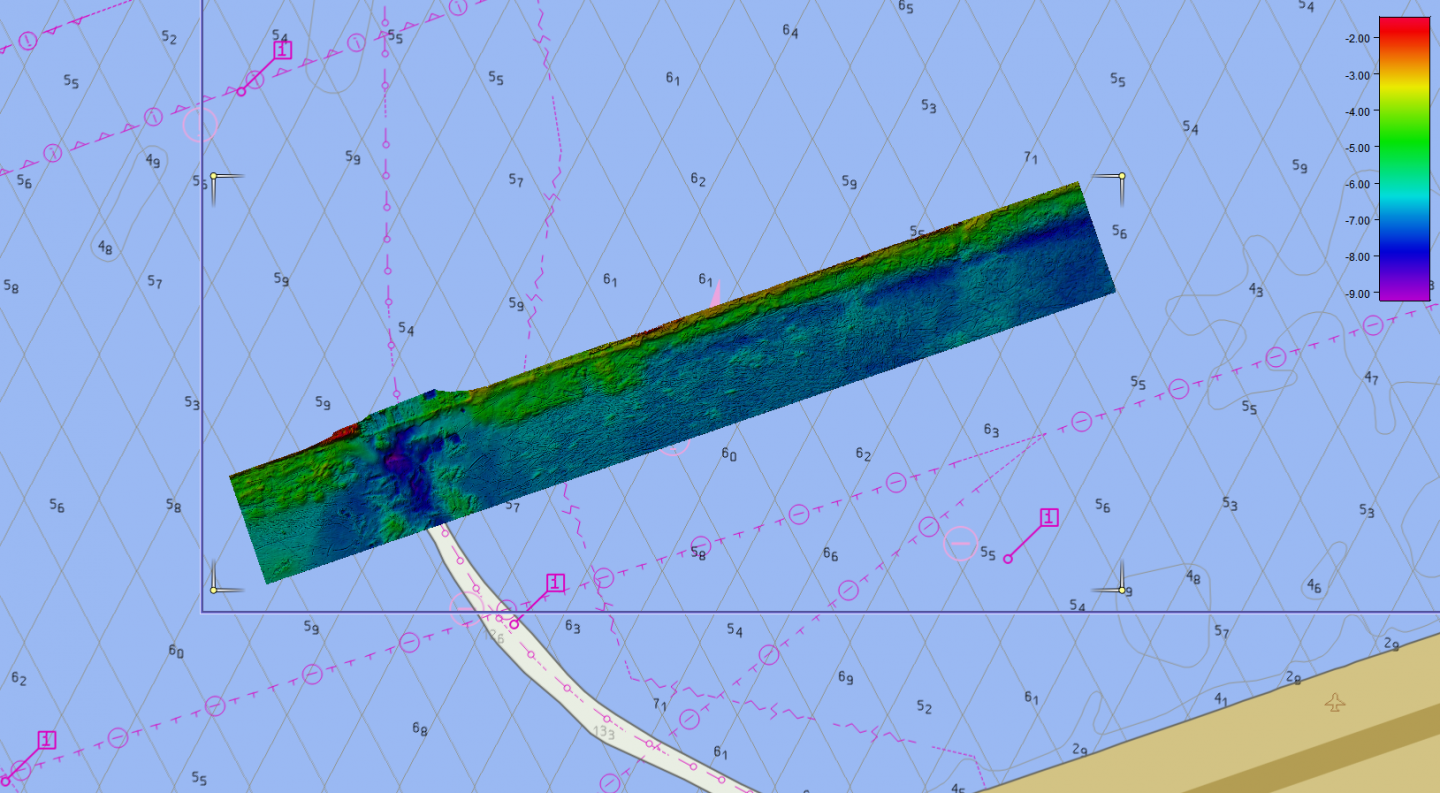Click the top-left yellow corner handle

tap(214, 176)
